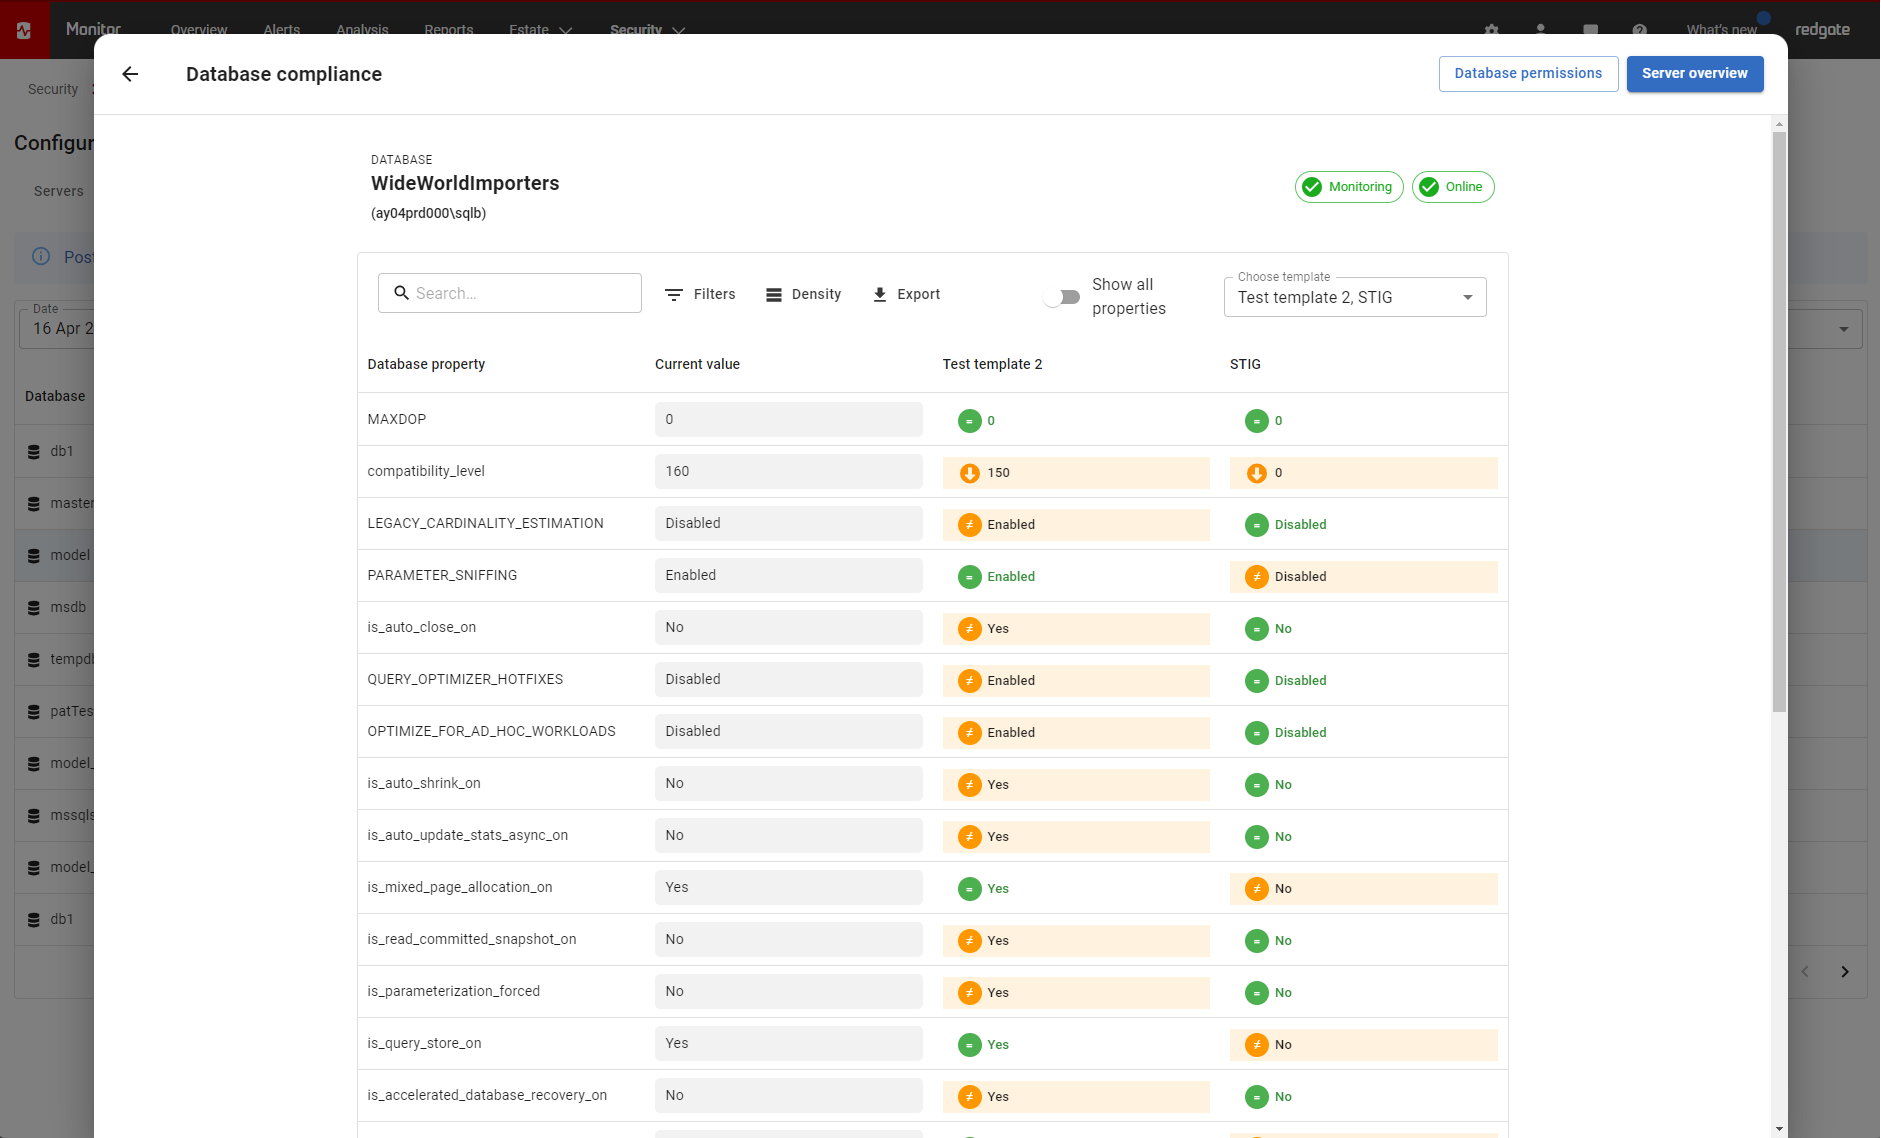Open Reports tab in background navigation

click(x=449, y=29)
